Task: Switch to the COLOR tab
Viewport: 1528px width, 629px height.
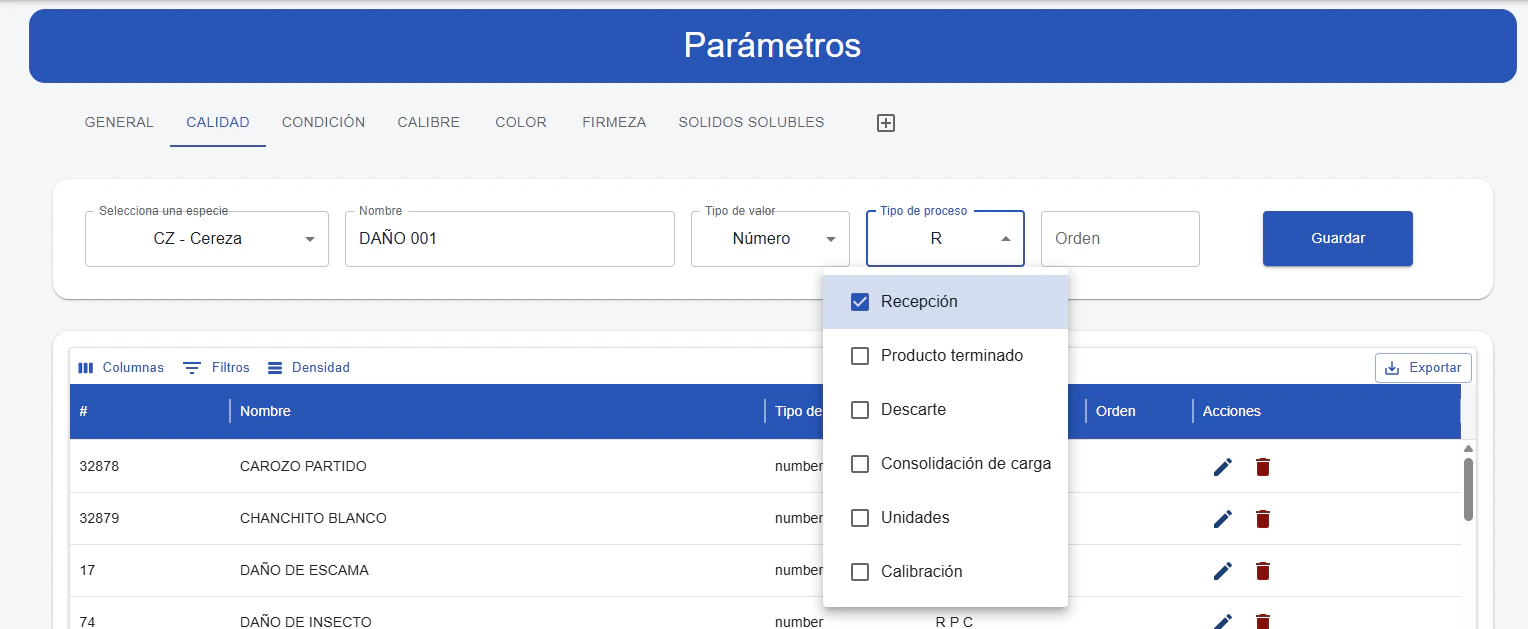Action: coord(521,123)
